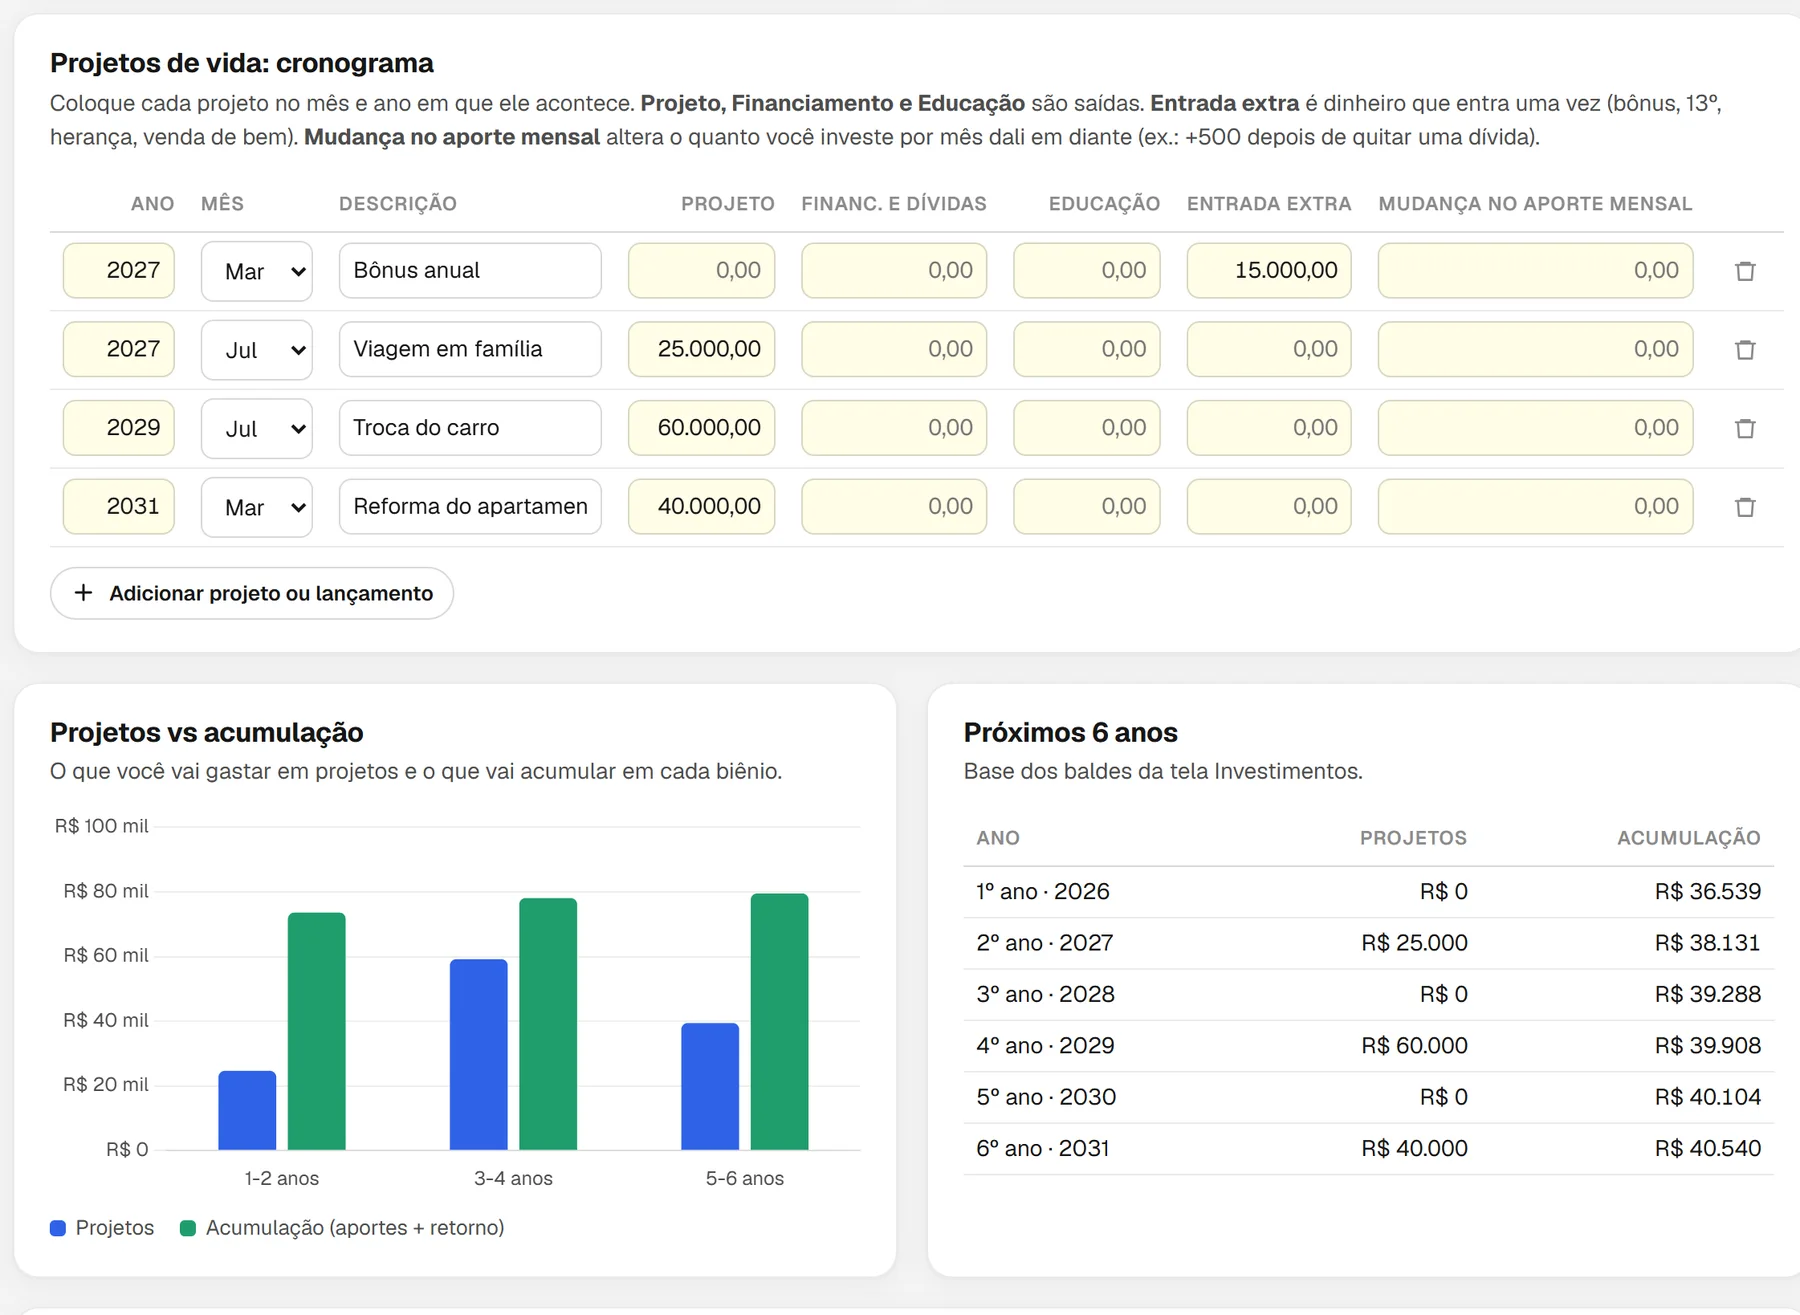This screenshot has height=1315, width=1800.
Task: Edit Projeto value 25.000,00
Action: (702, 349)
